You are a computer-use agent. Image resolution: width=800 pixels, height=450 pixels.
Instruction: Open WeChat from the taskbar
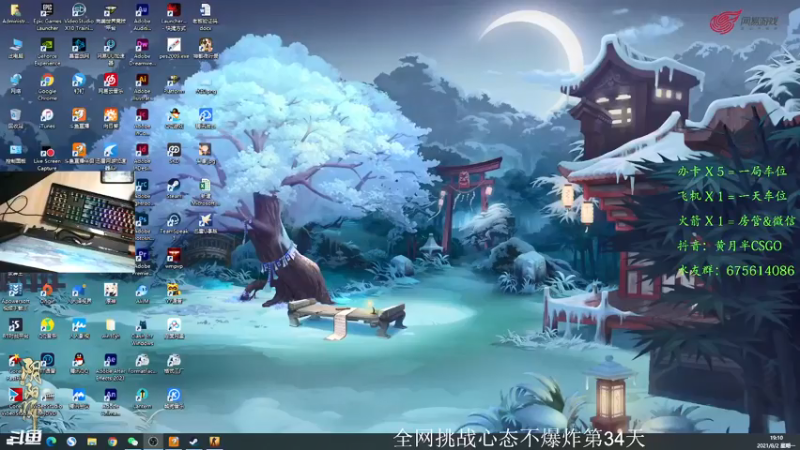coord(133,441)
